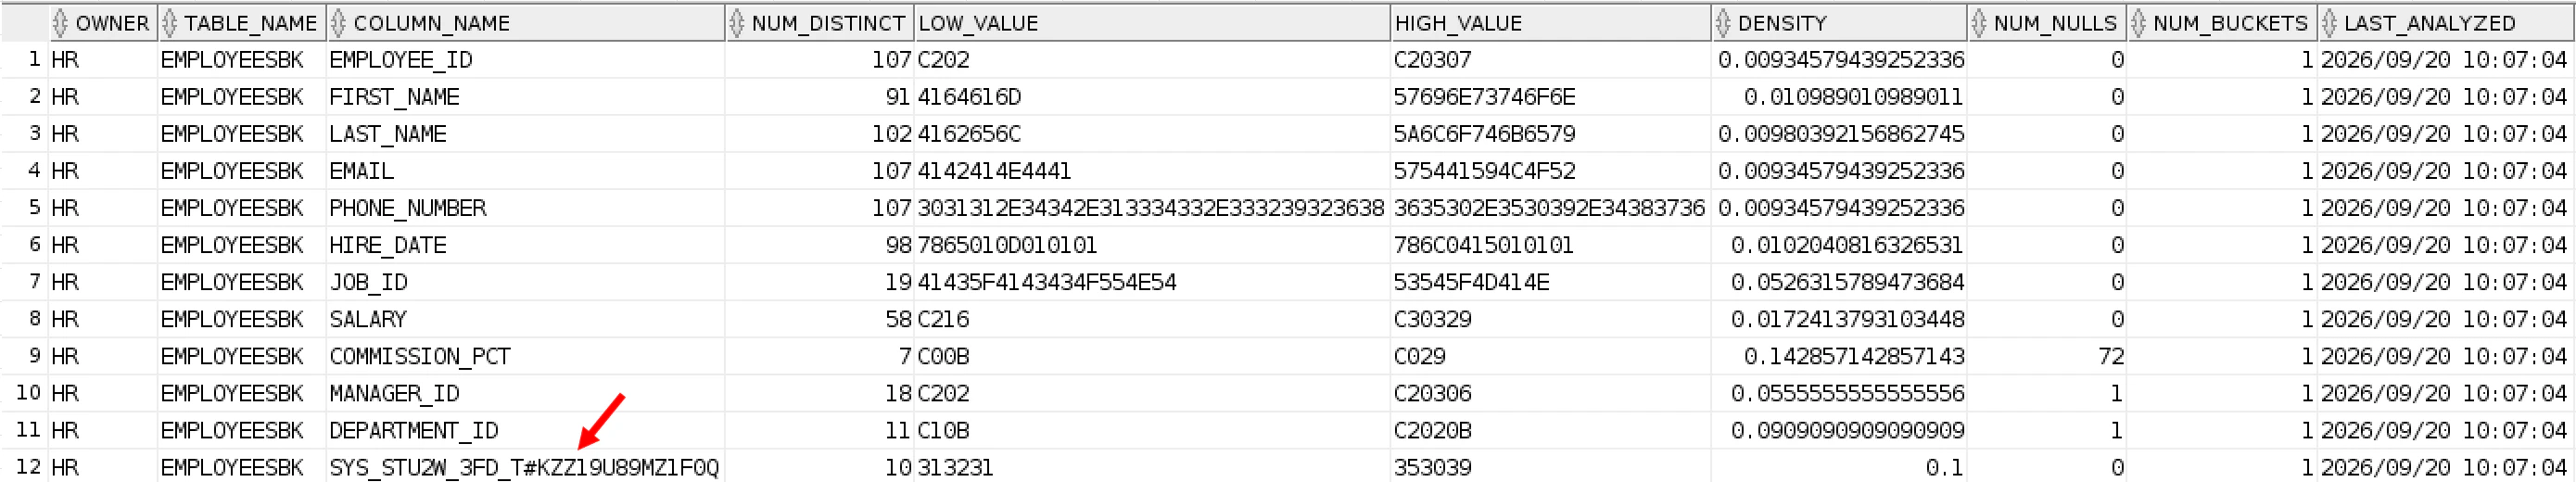This screenshot has height=482, width=2576.
Task: Select the EMPLOYEE_ID column name cell
Action: [x=526, y=60]
